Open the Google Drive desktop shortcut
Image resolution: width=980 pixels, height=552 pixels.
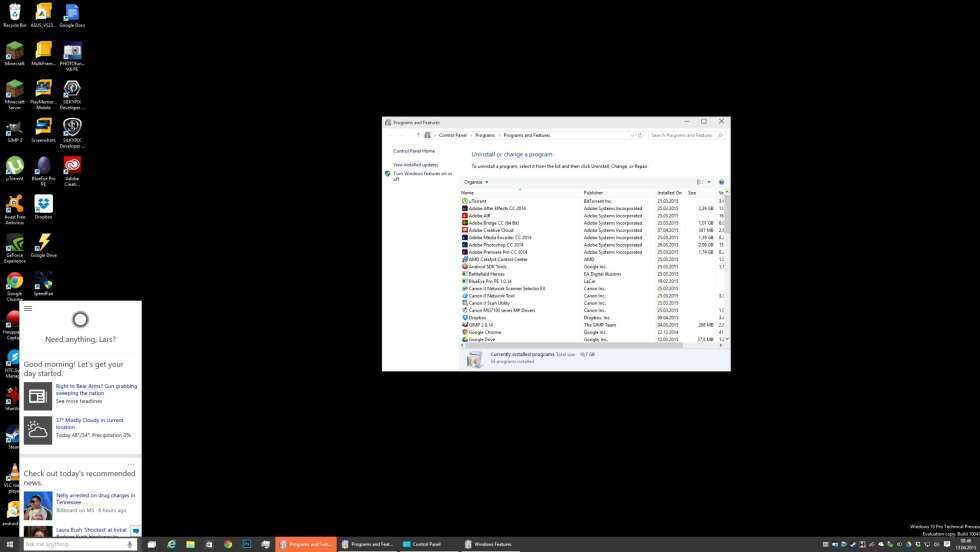43,246
